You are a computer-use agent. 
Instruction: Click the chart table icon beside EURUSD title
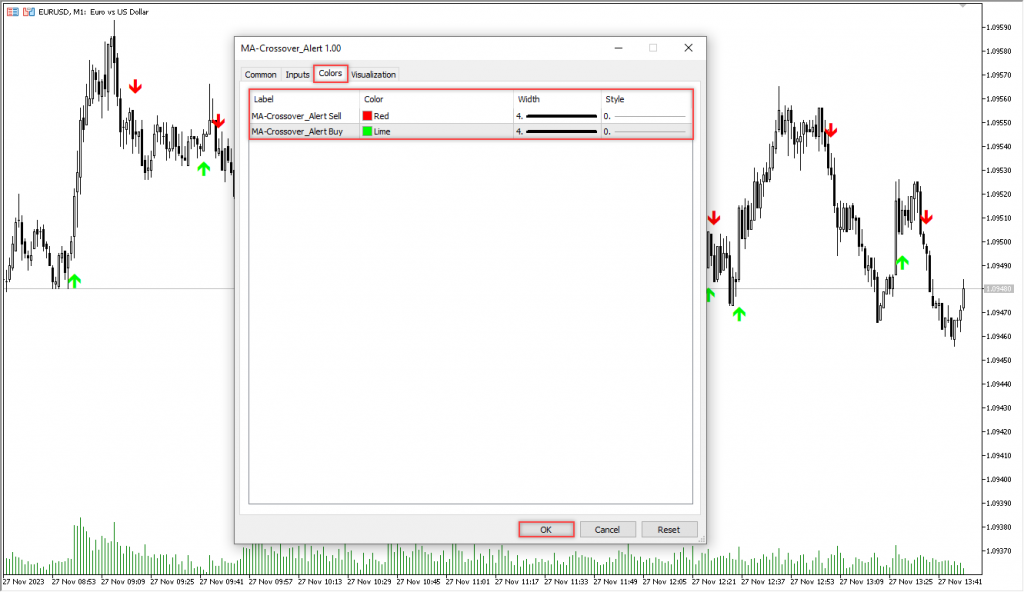coord(13,12)
